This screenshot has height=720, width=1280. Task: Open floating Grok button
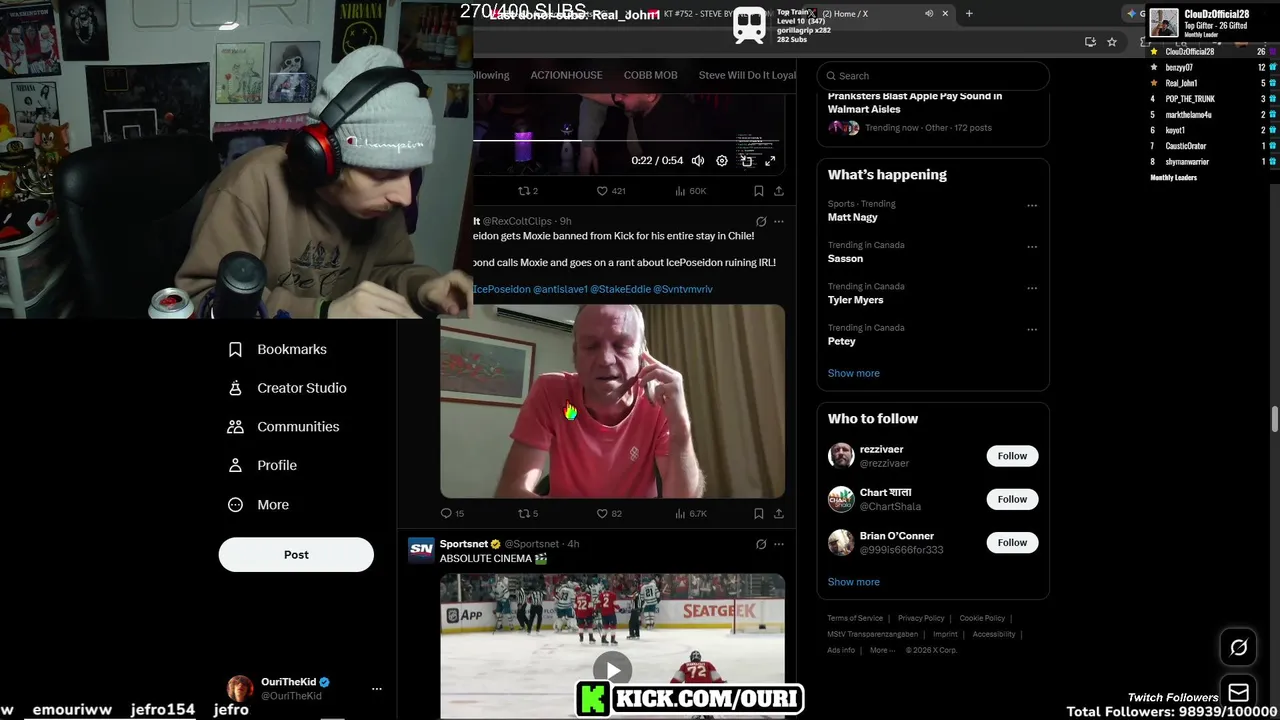pyautogui.click(x=1238, y=648)
